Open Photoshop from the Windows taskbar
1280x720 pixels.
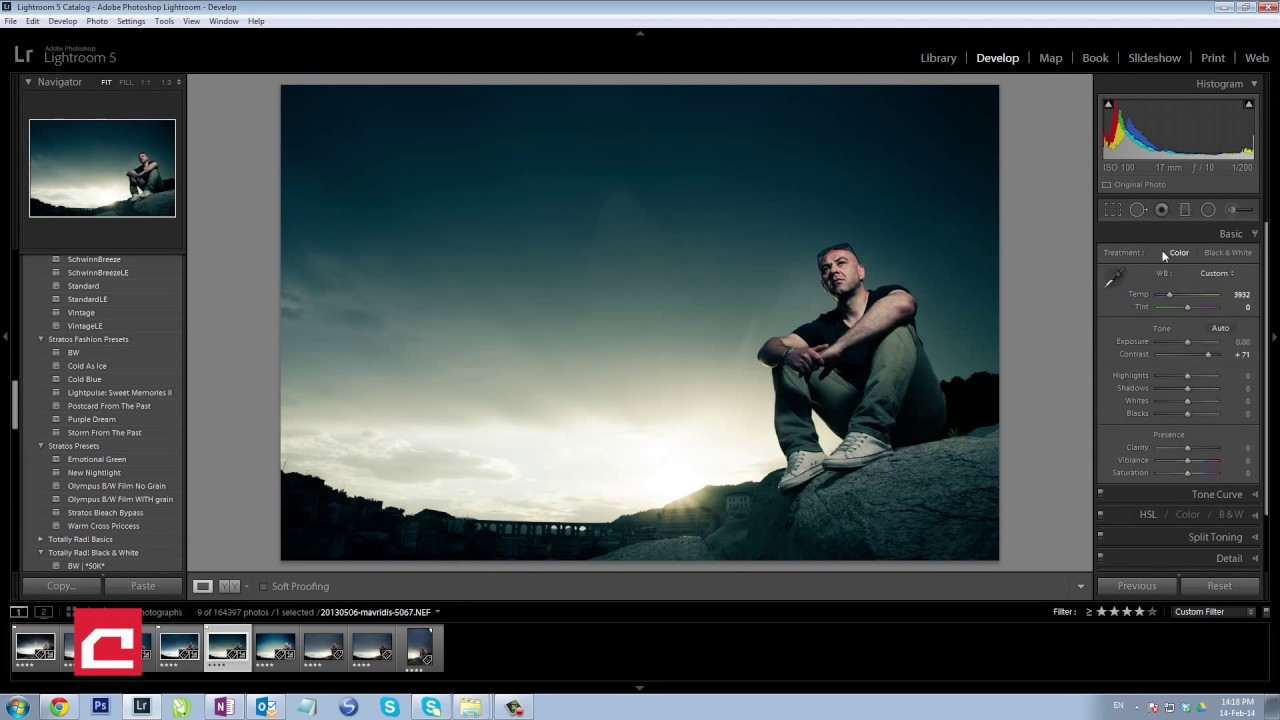tap(100, 707)
